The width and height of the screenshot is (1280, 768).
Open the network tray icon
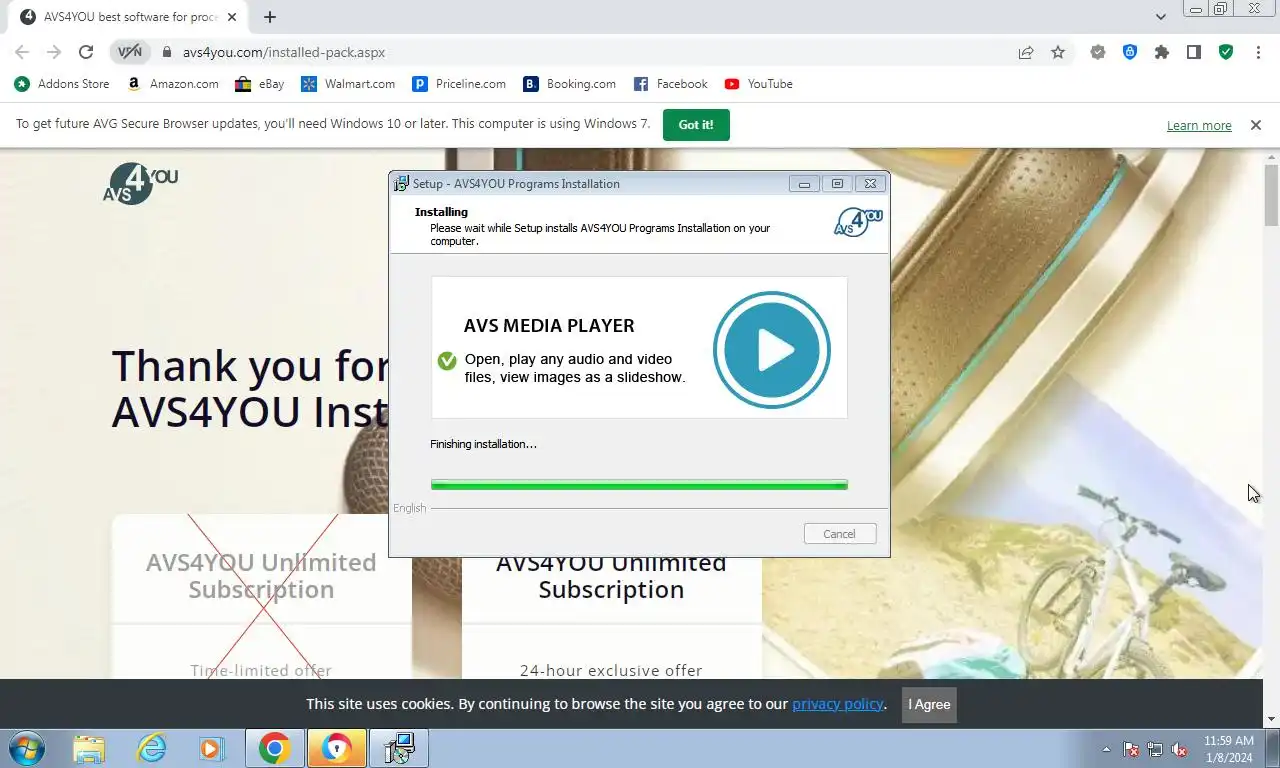pos(1155,749)
